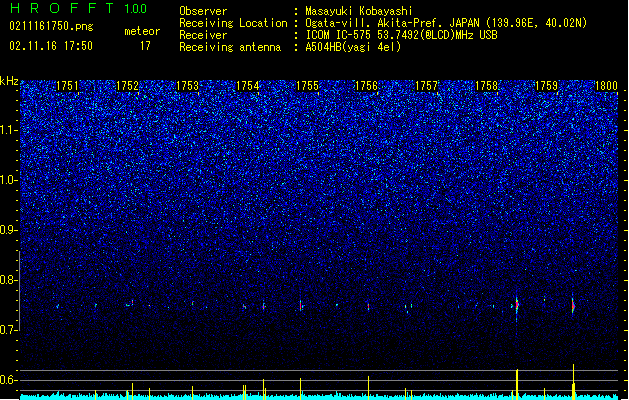
Task: Click the 1757 time marker
Action: [x=426, y=86]
